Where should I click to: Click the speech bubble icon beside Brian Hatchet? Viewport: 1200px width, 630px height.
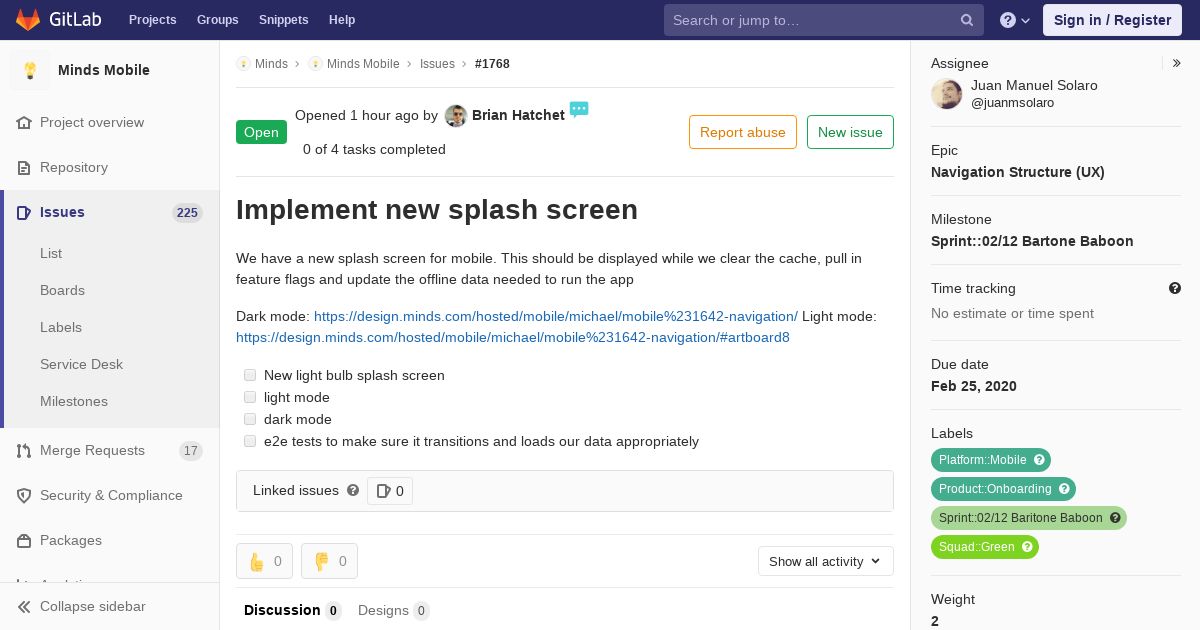coord(578,109)
